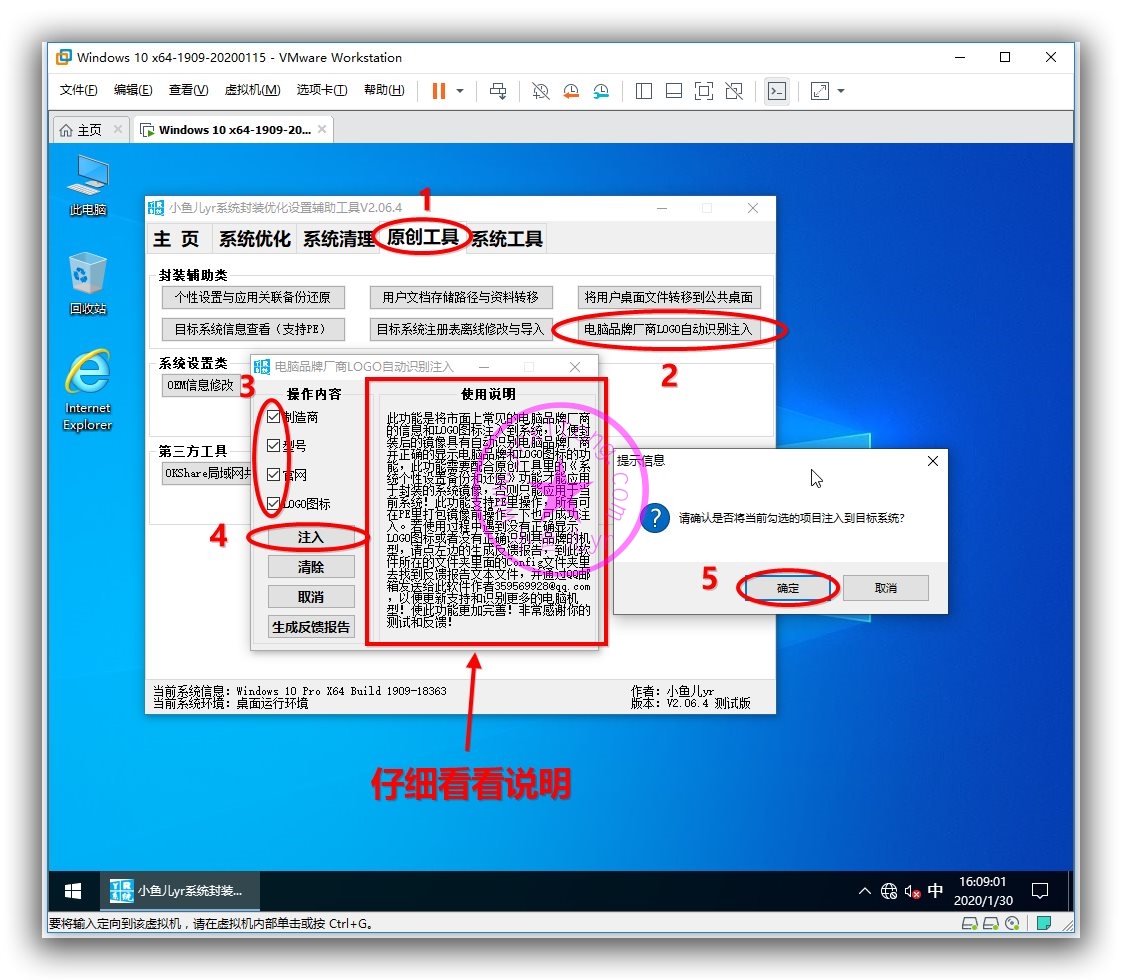
Task: Launch Internet Explorer desktop shortcut
Action: coord(87,390)
